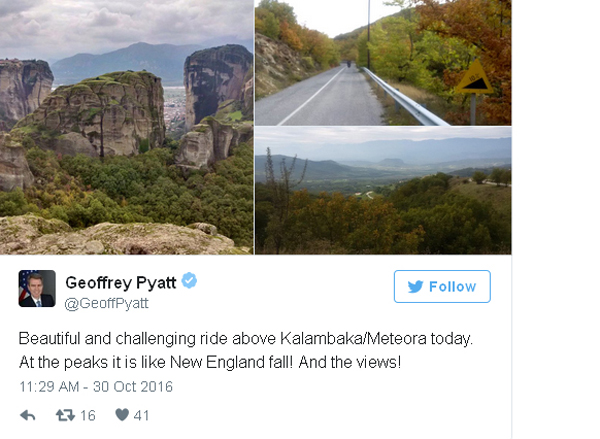Click the second line mentioning New England fall
This screenshot has height=439, width=600.
pyautogui.click(x=210, y=362)
